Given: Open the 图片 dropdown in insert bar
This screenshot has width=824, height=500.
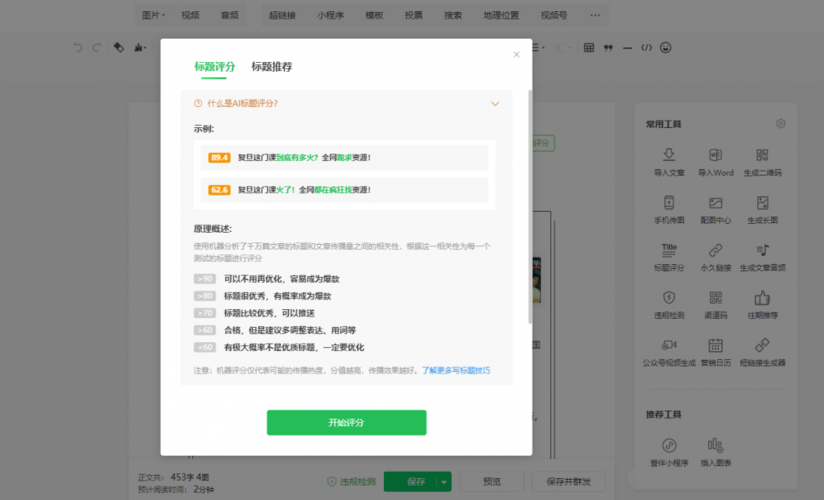Looking at the screenshot, I should [153, 15].
